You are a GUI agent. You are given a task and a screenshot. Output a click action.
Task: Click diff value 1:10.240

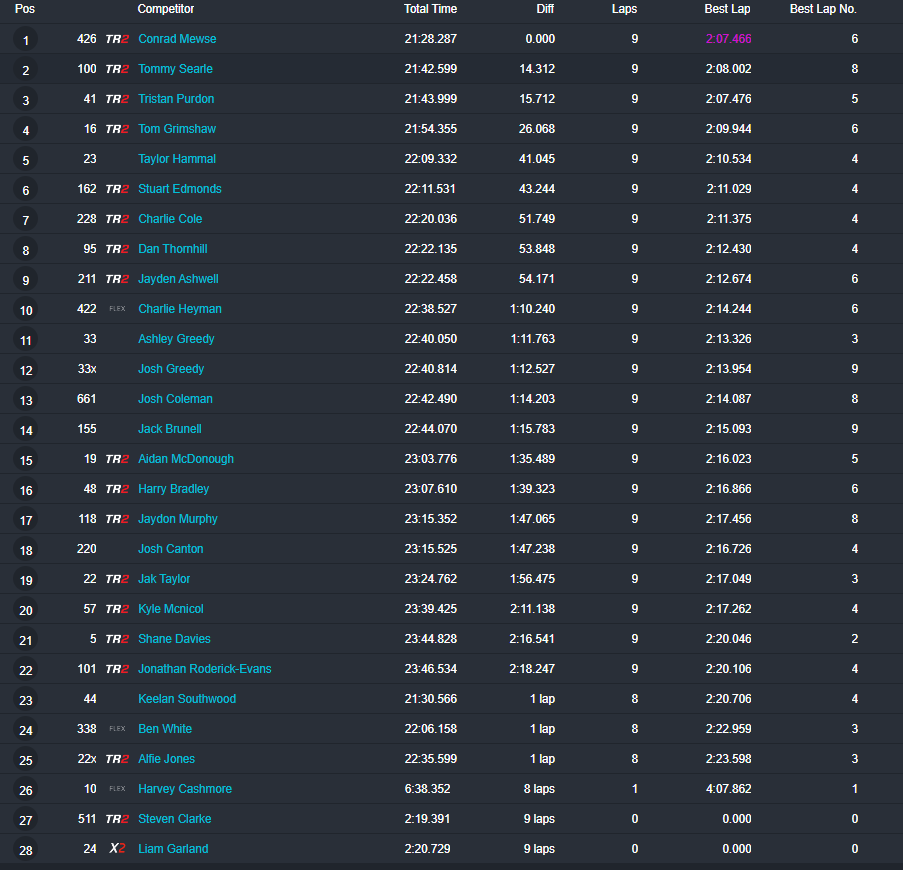[533, 309]
